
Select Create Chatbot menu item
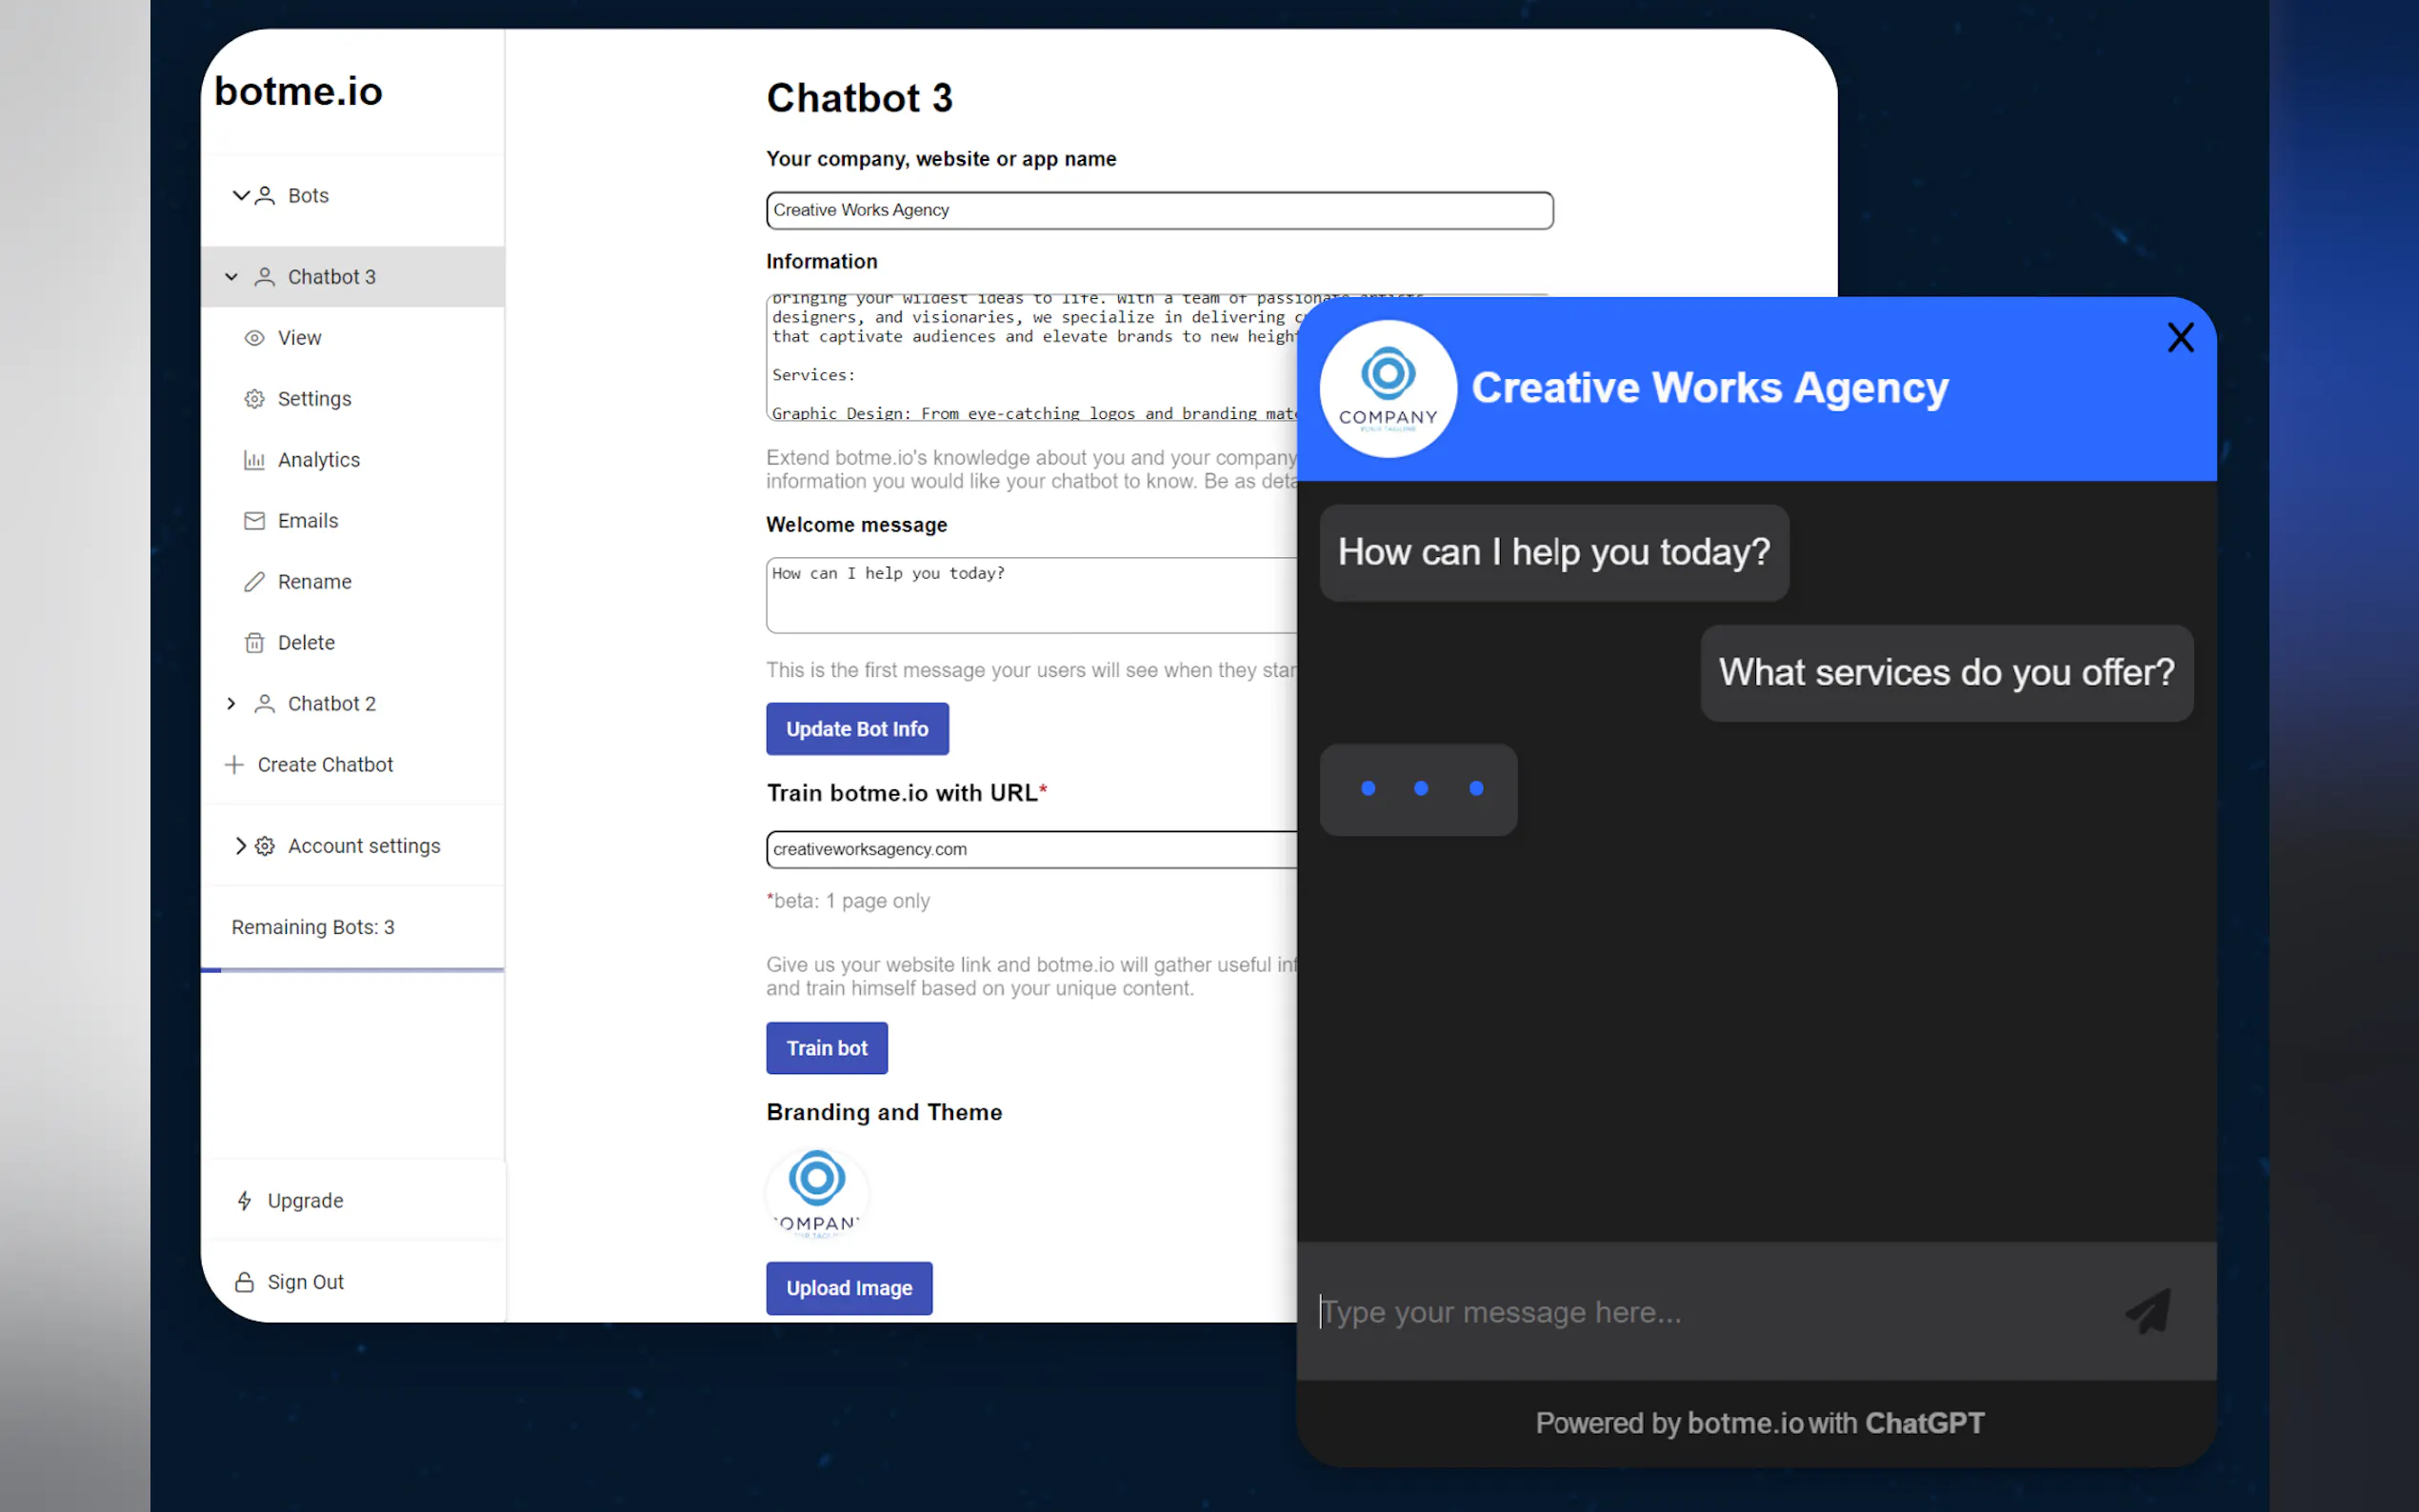coord(324,765)
